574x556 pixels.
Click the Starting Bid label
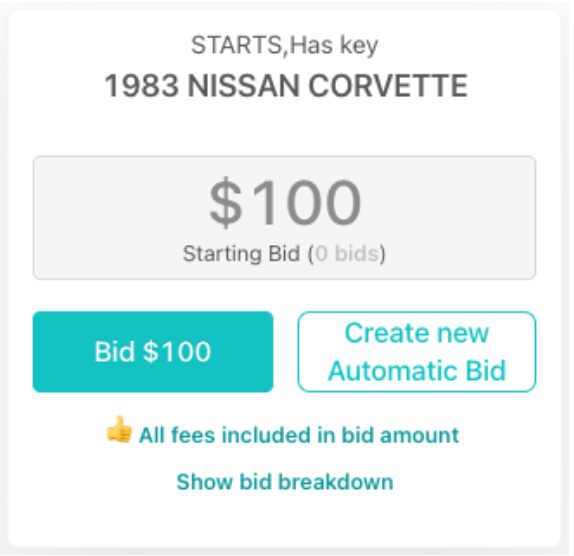(x=242, y=253)
